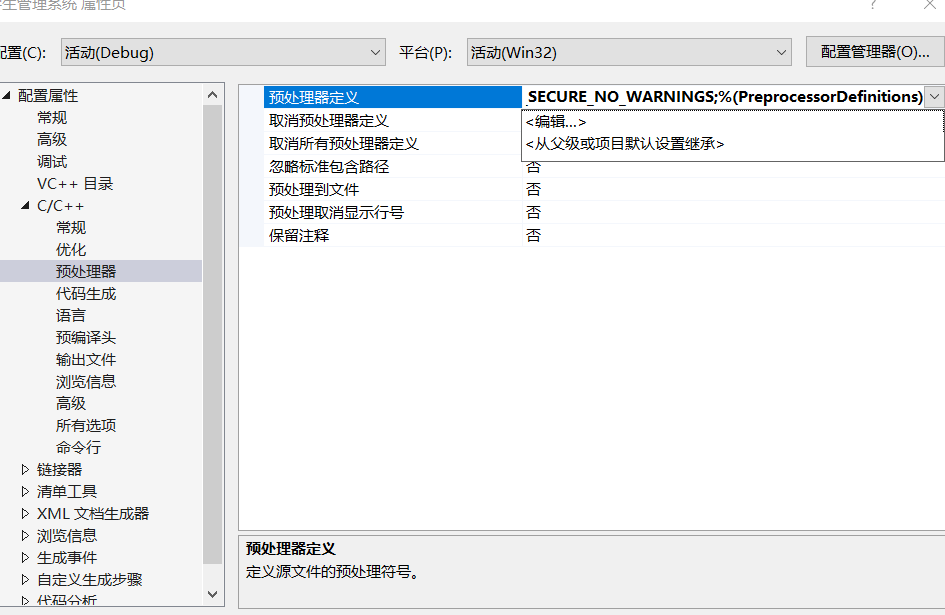Expand the XML 文档生成器 node
945x615 pixels.
[25, 513]
